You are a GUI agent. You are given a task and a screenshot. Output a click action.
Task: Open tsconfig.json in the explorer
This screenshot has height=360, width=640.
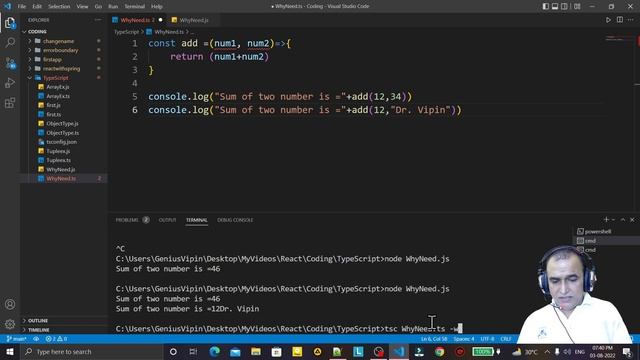pos(61,142)
